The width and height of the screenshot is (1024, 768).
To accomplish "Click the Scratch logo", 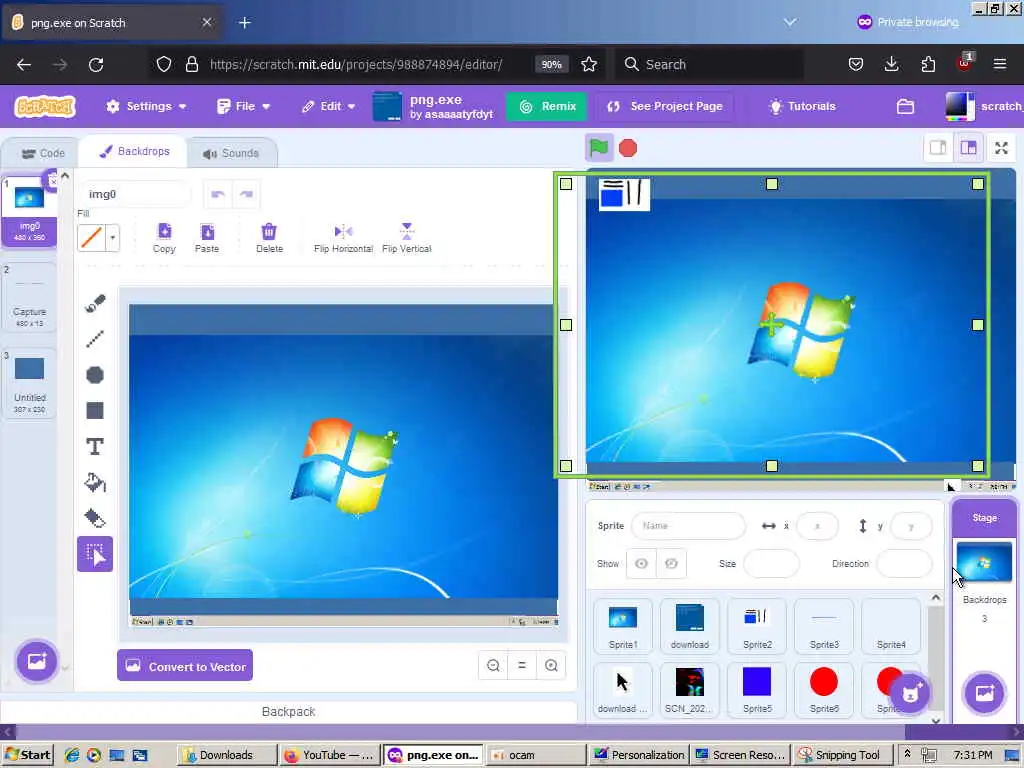I will [x=45, y=106].
